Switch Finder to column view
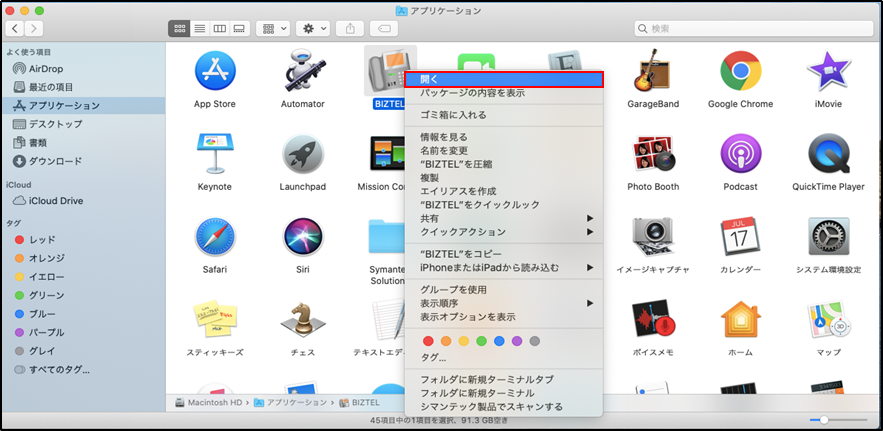The height and width of the screenshot is (431, 883). [220, 29]
